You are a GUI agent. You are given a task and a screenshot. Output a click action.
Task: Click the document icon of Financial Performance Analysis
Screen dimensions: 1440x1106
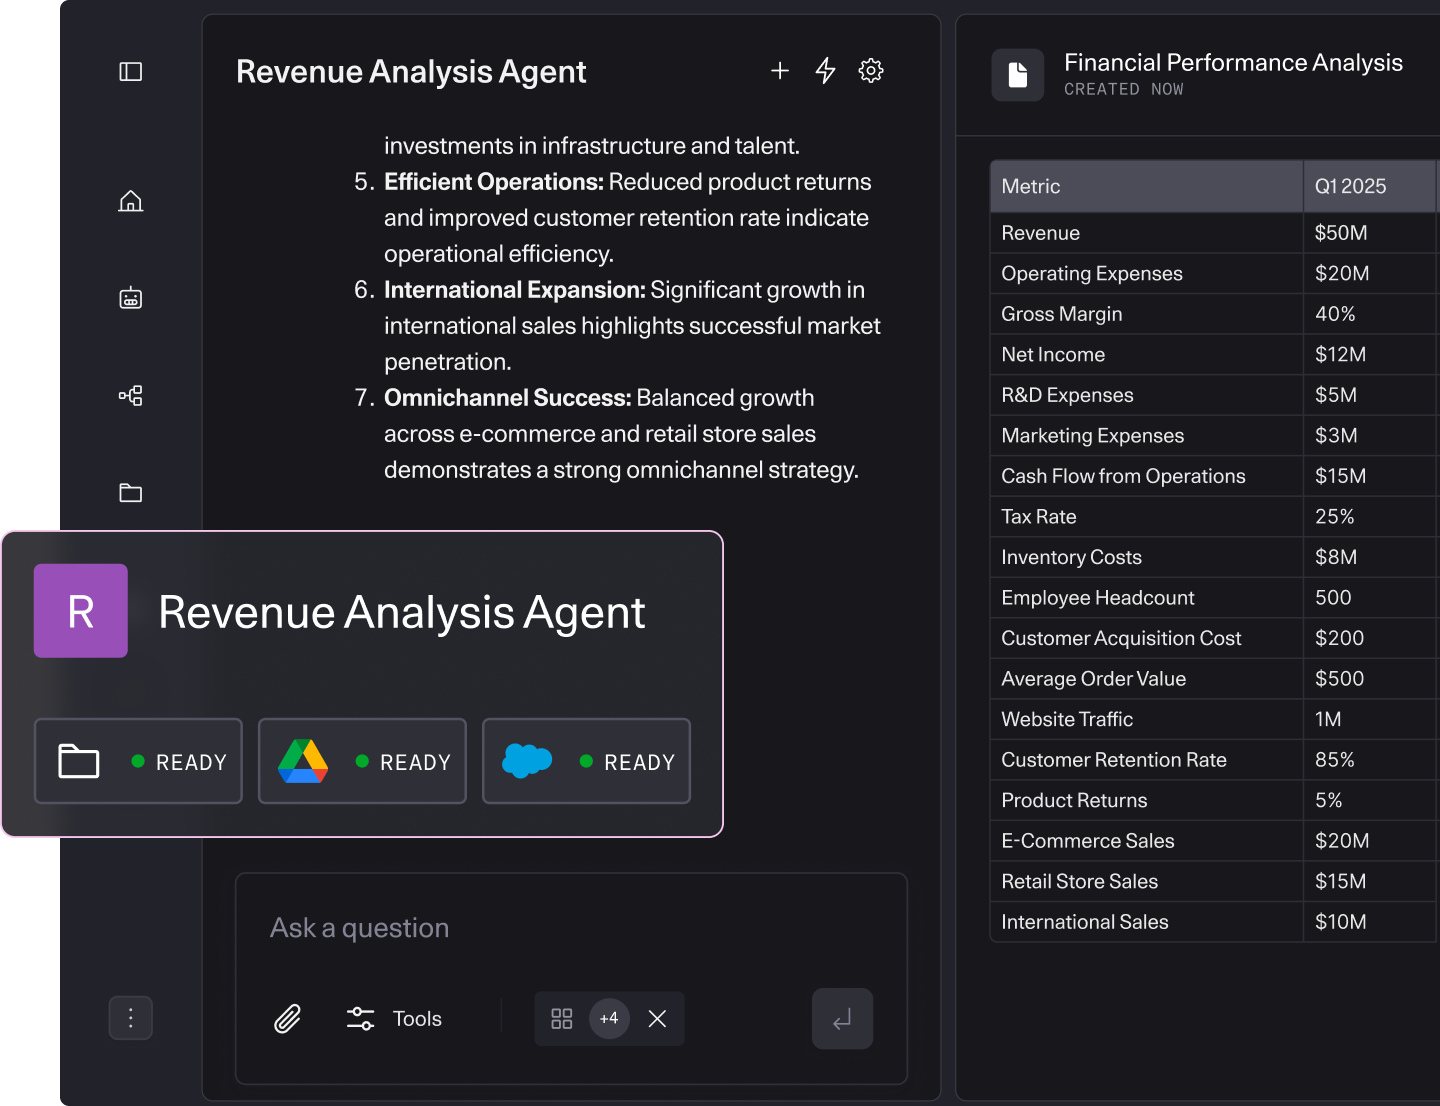[1018, 75]
